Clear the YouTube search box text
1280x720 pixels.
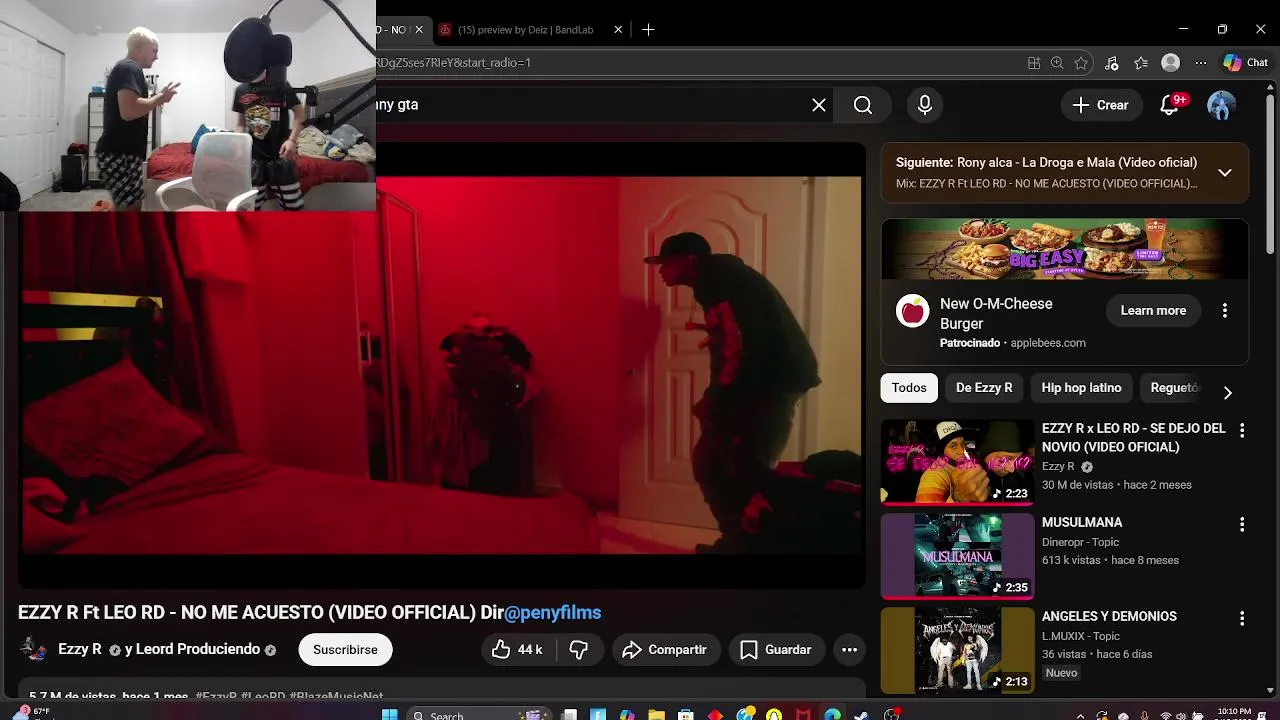pyautogui.click(x=819, y=105)
